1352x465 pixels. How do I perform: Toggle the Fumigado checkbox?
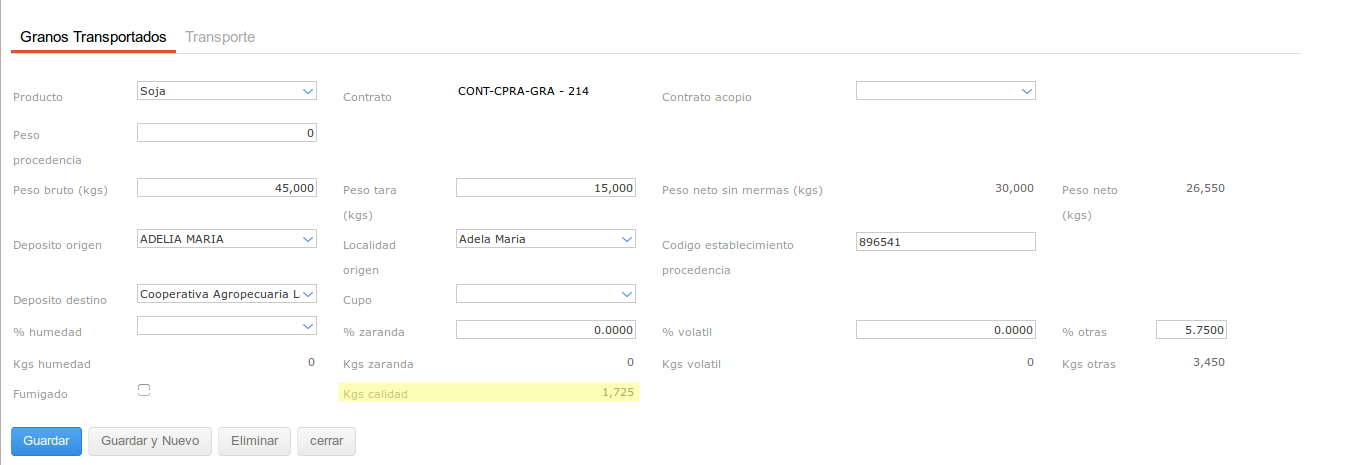pyautogui.click(x=144, y=390)
